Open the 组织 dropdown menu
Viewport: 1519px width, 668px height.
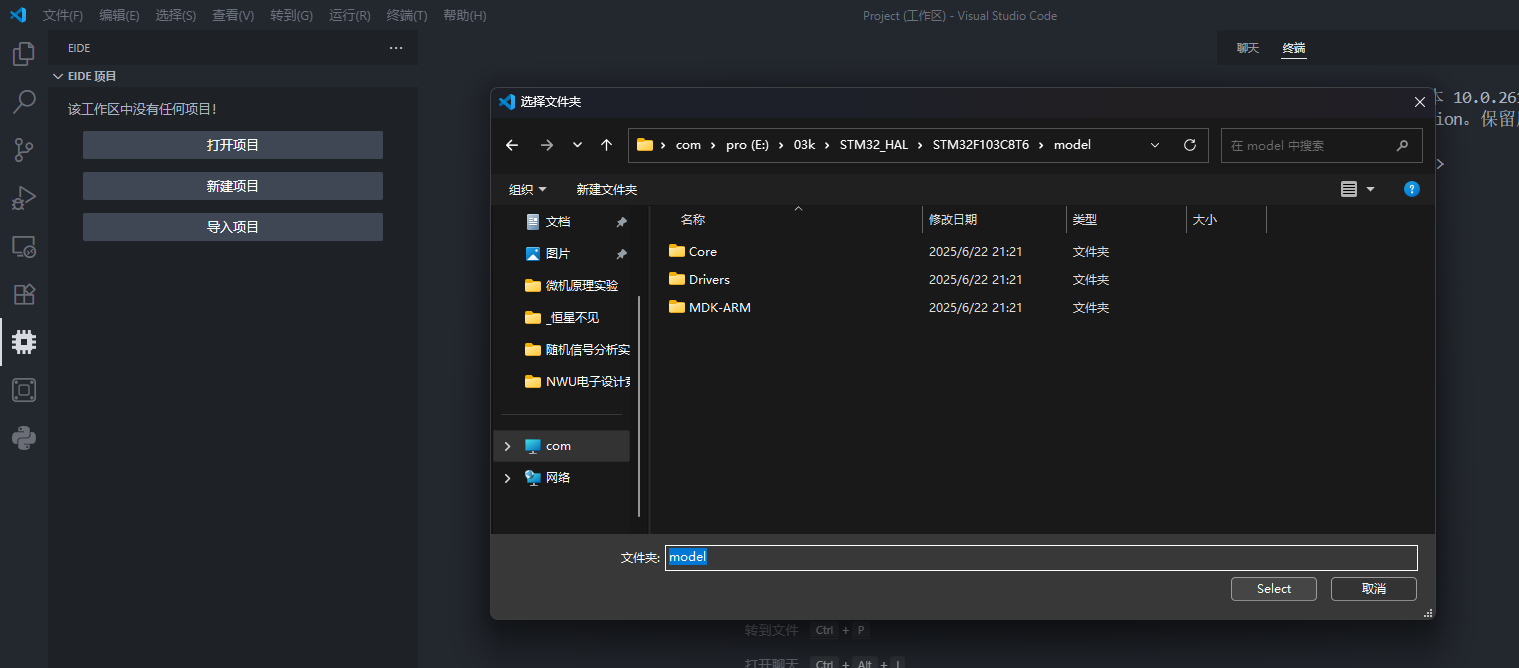click(x=527, y=189)
